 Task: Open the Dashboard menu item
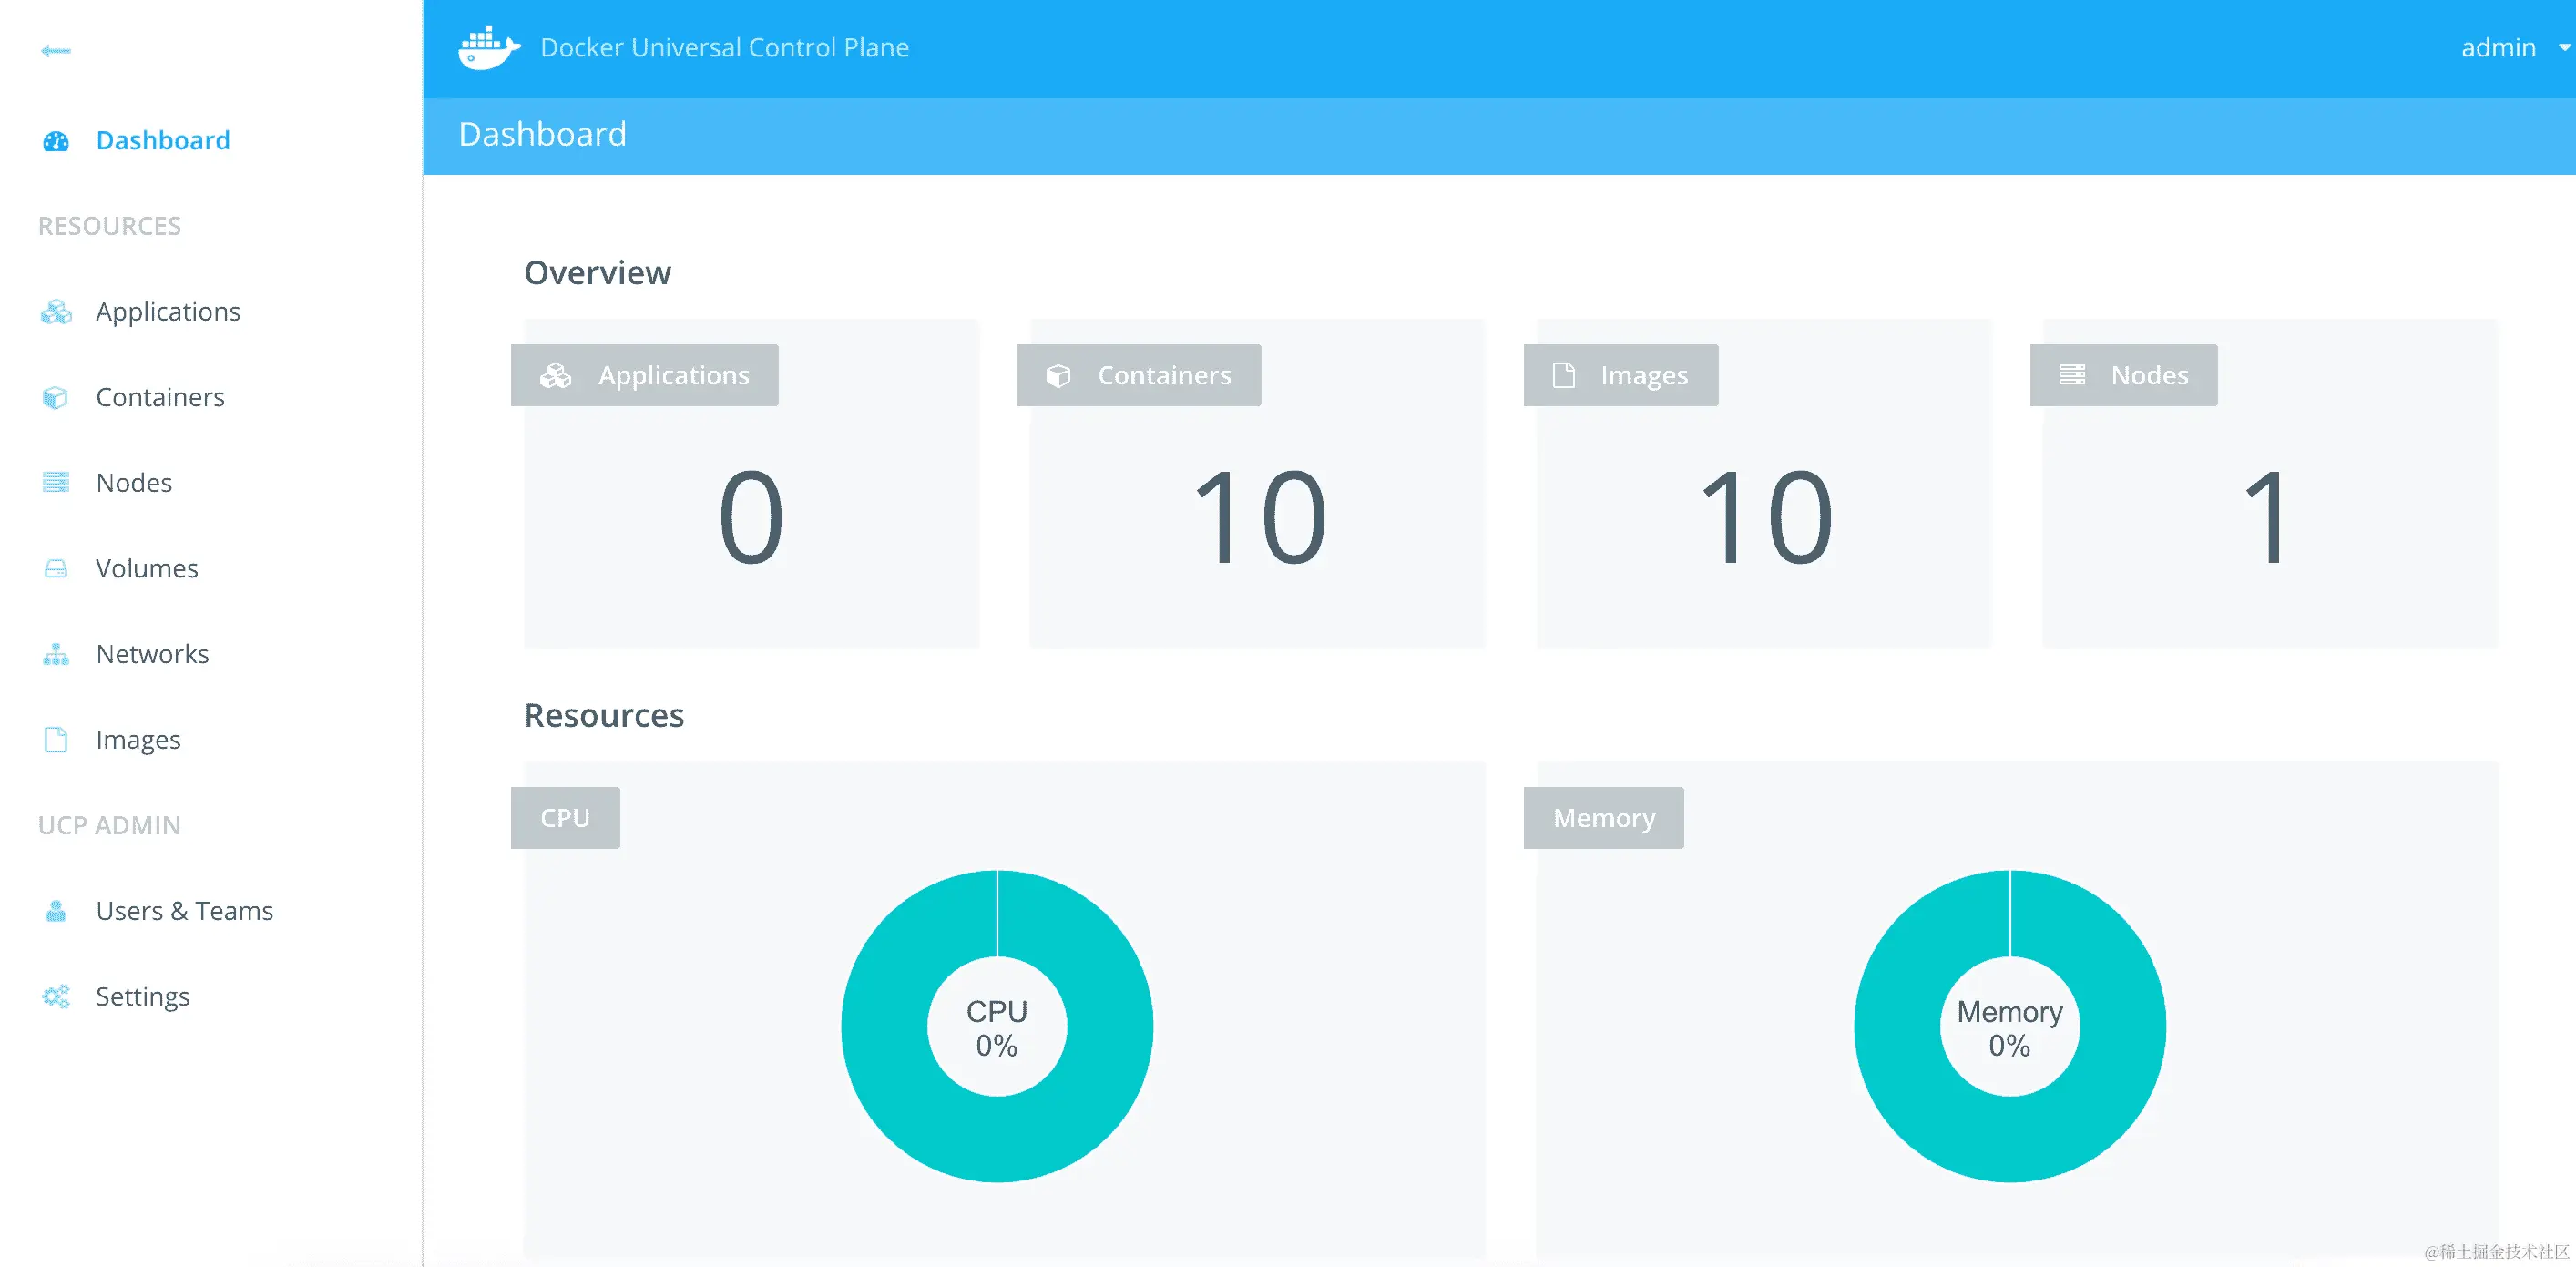click(163, 139)
